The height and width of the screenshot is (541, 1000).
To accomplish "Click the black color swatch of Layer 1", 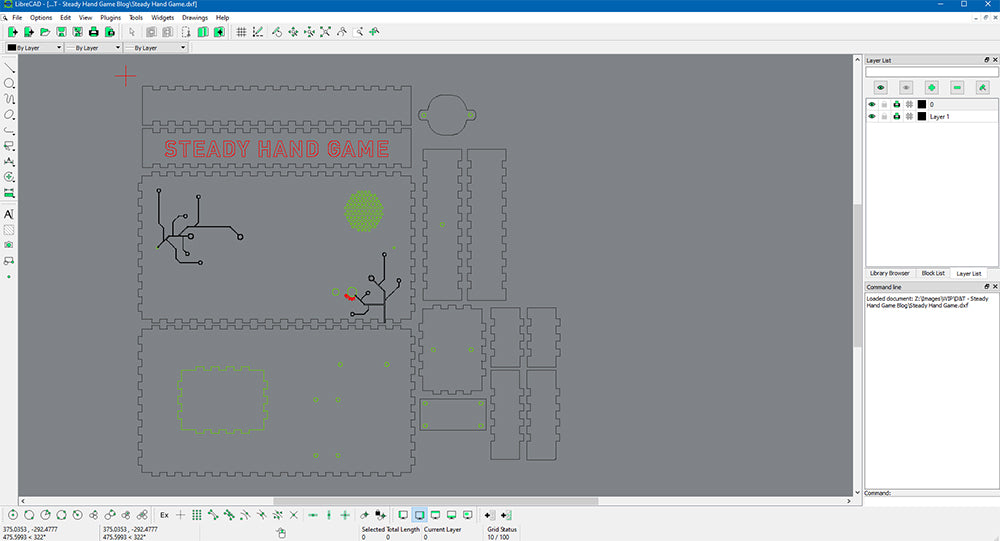I will coord(921,117).
